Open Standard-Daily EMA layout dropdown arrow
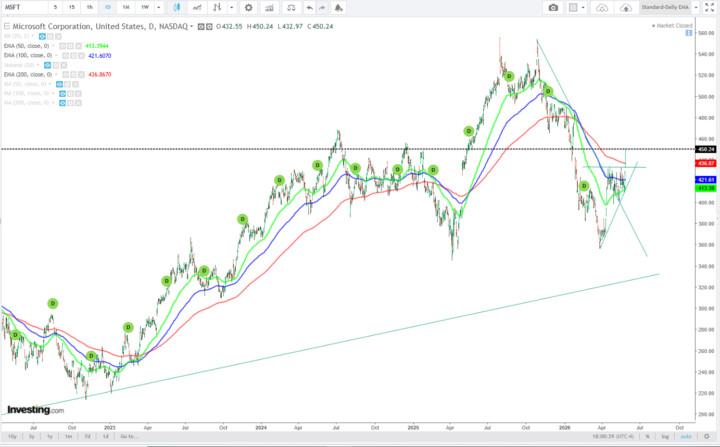Viewport: 720px width, 447px height. pyautogui.click(x=696, y=7)
